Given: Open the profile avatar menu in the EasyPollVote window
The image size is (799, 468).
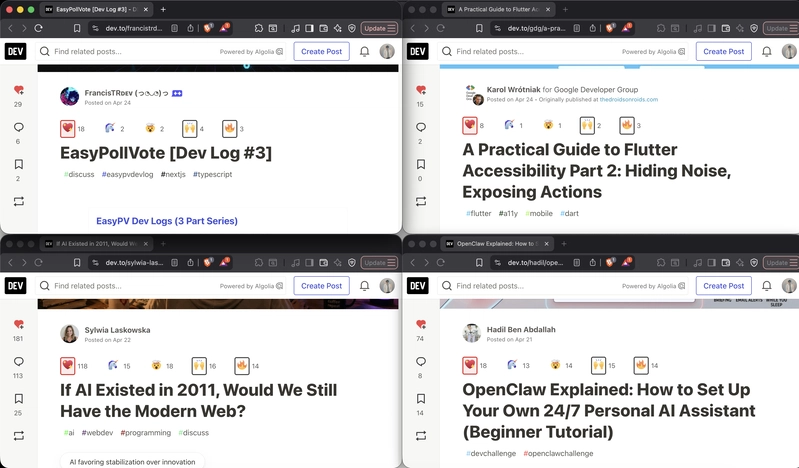Looking at the screenshot, I should pyautogui.click(x=387, y=51).
